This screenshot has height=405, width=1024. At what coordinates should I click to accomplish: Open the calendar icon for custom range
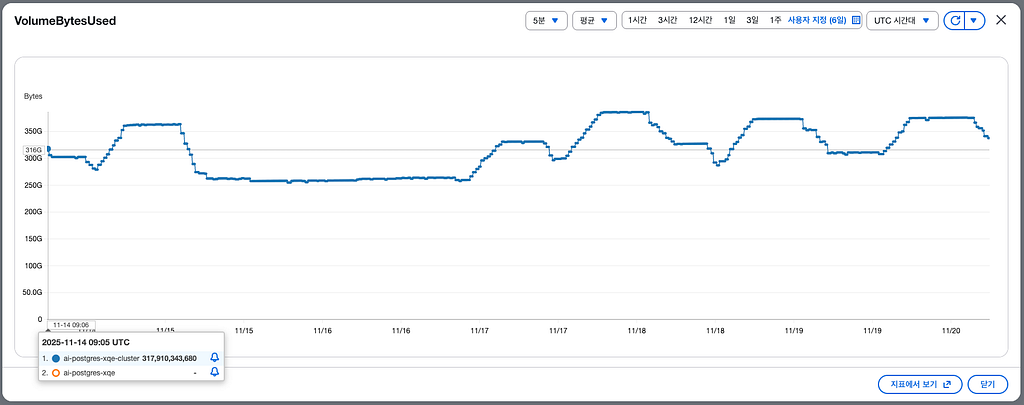[x=856, y=20]
